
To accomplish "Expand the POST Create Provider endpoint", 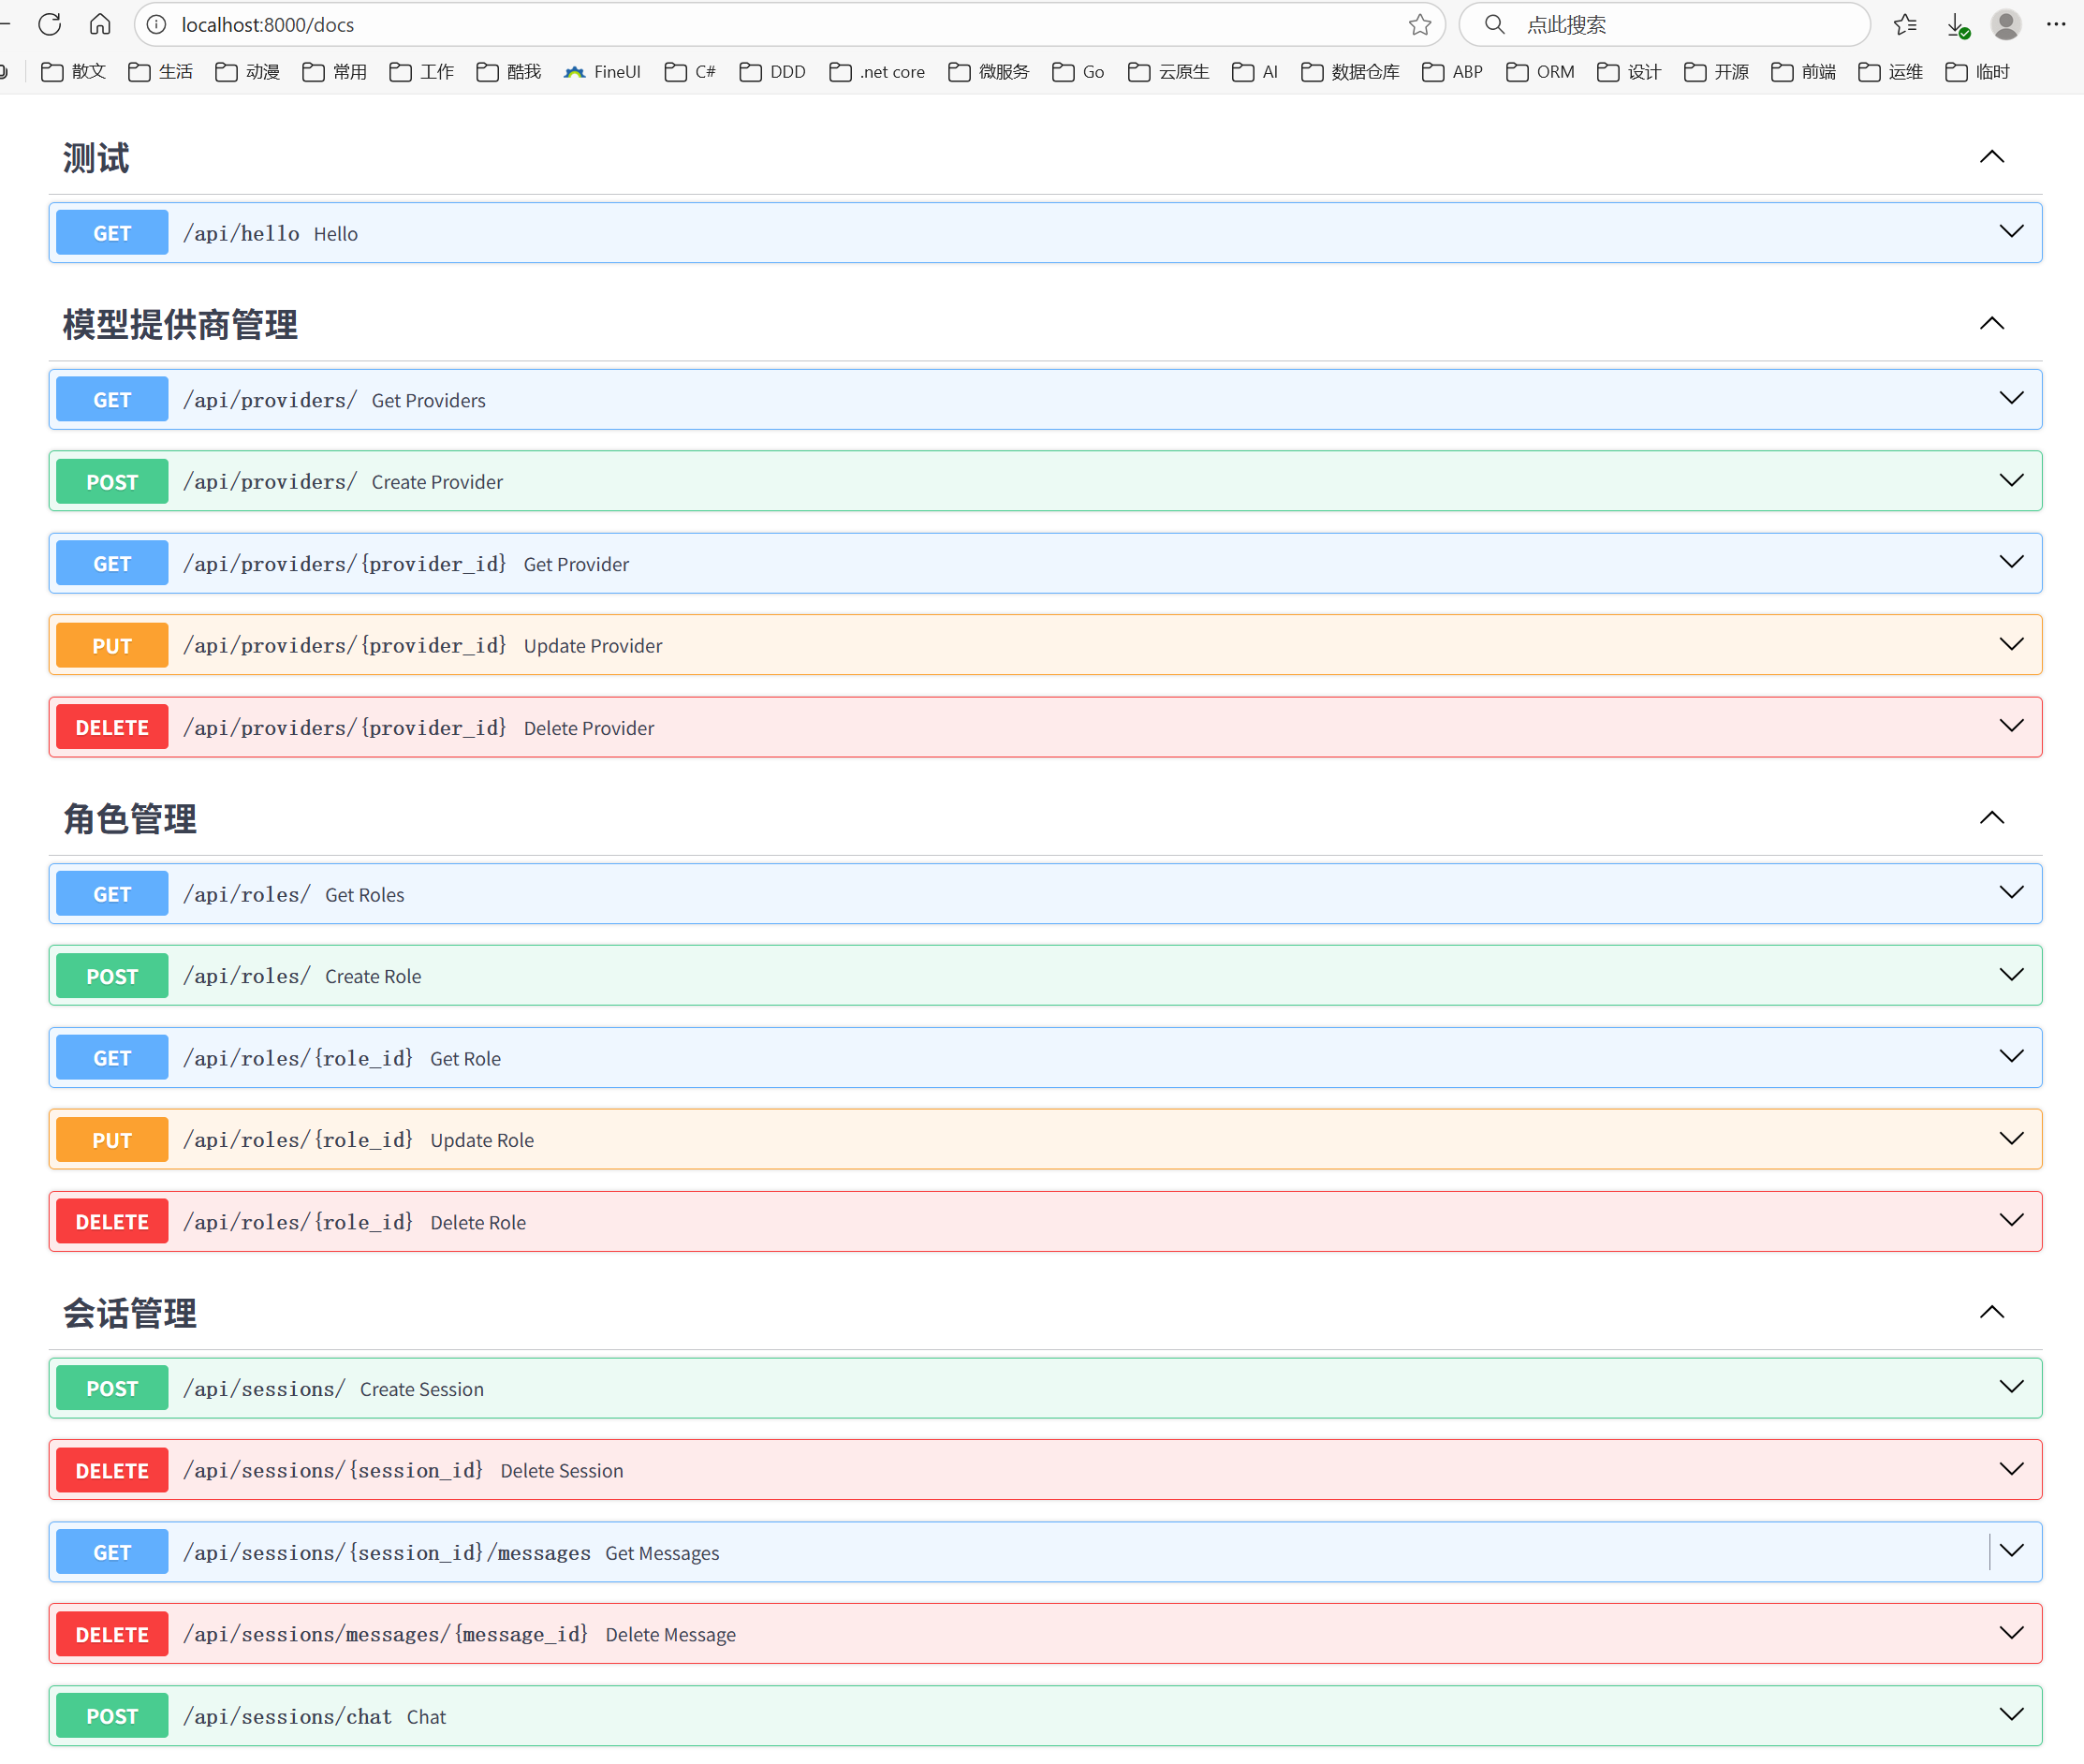I will pos(2011,481).
